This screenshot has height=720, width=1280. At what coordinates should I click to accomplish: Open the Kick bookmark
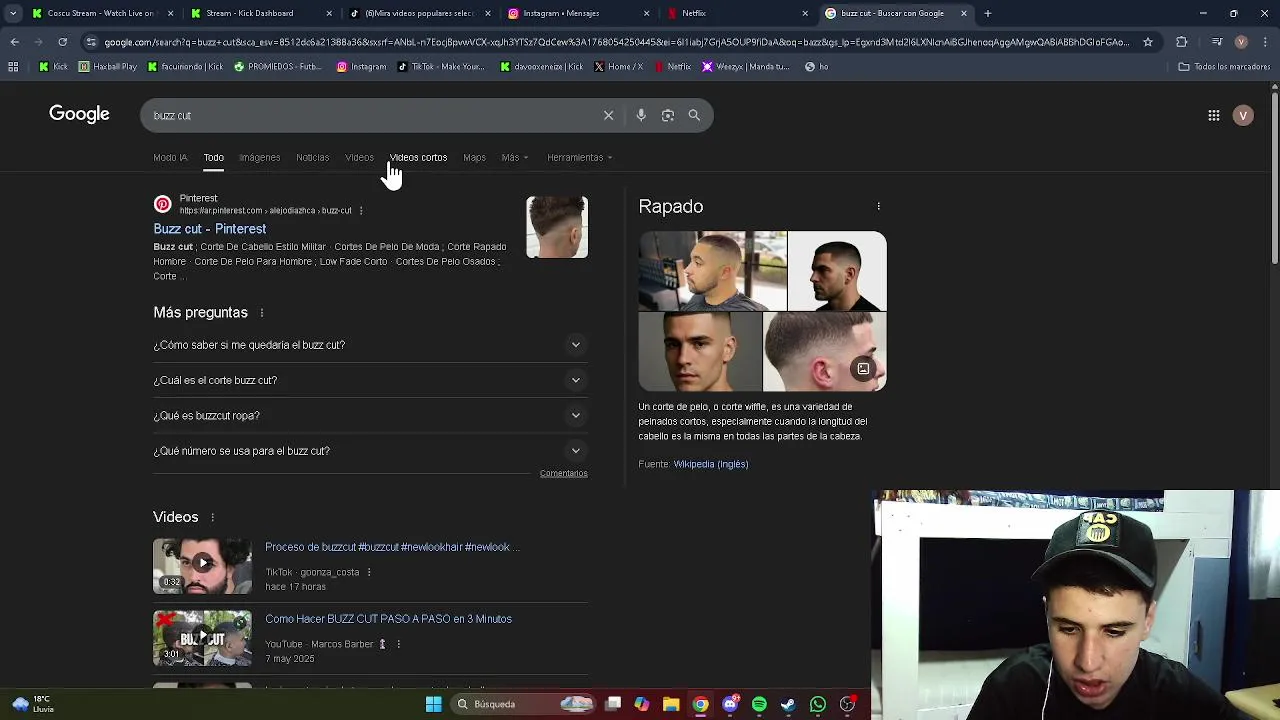pos(54,67)
